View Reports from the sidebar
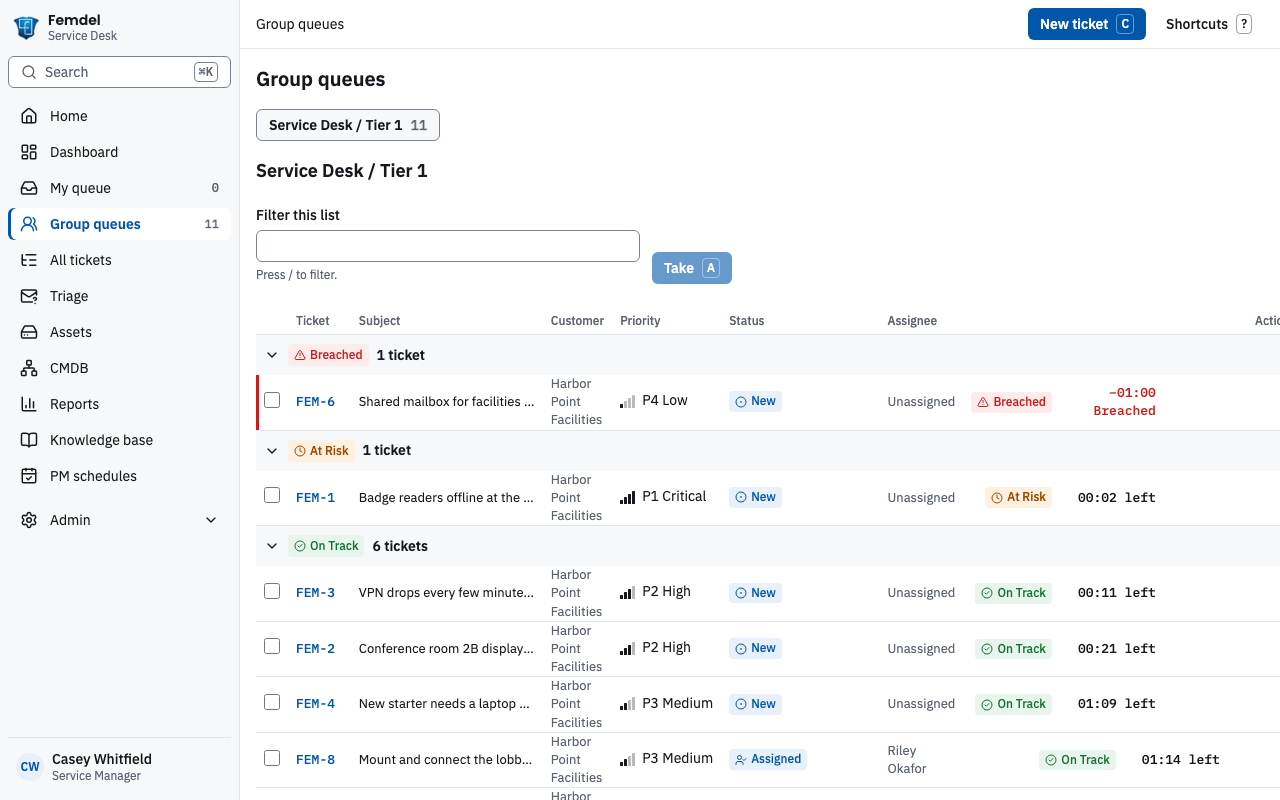The image size is (1280, 800). pyautogui.click(x=119, y=404)
